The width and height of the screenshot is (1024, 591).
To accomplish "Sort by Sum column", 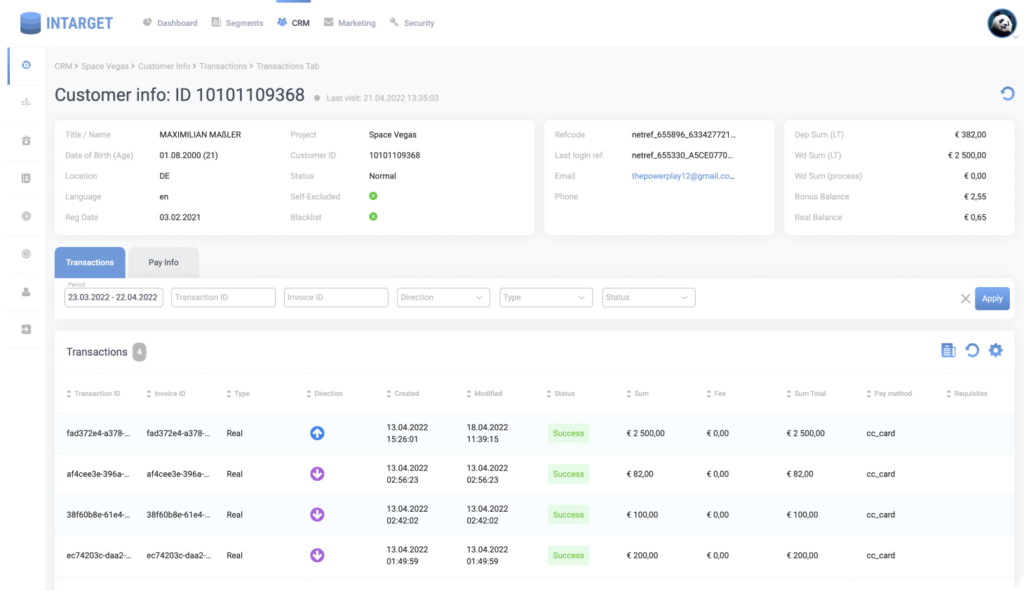I will click(x=637, y=394).
